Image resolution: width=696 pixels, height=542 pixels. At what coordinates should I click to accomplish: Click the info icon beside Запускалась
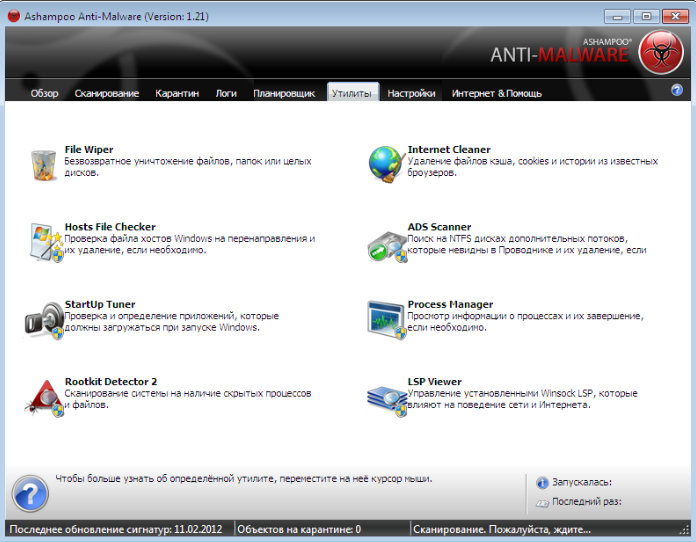pos(542,483)
